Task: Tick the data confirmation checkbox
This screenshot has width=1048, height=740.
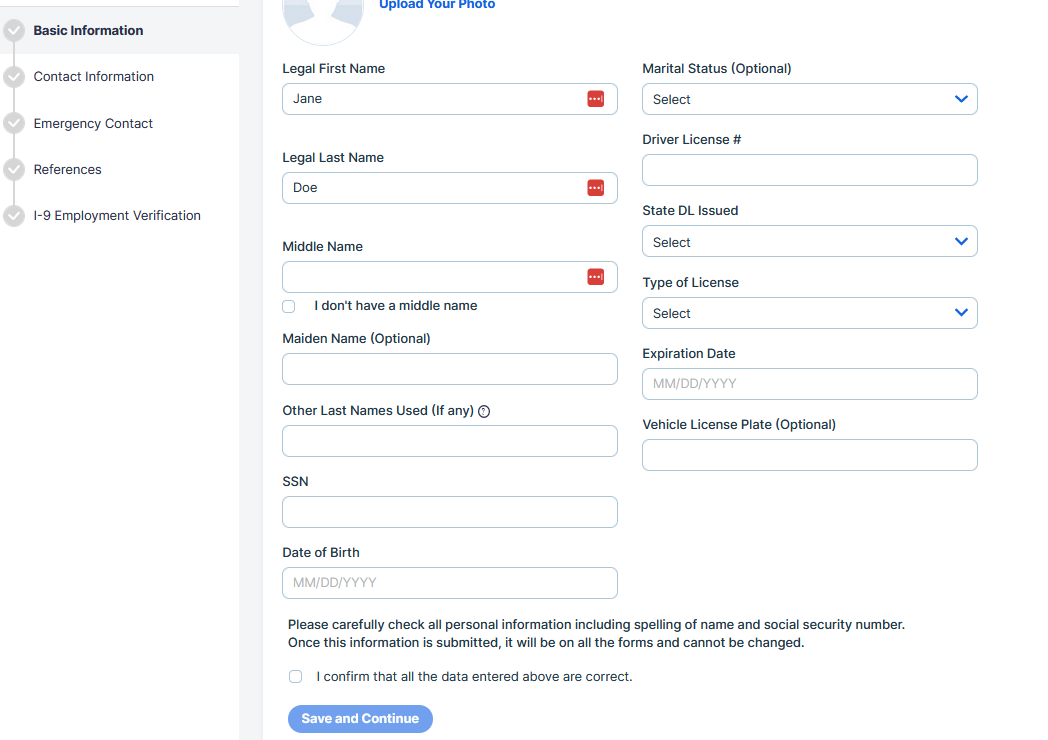Action: pos(295,677)
